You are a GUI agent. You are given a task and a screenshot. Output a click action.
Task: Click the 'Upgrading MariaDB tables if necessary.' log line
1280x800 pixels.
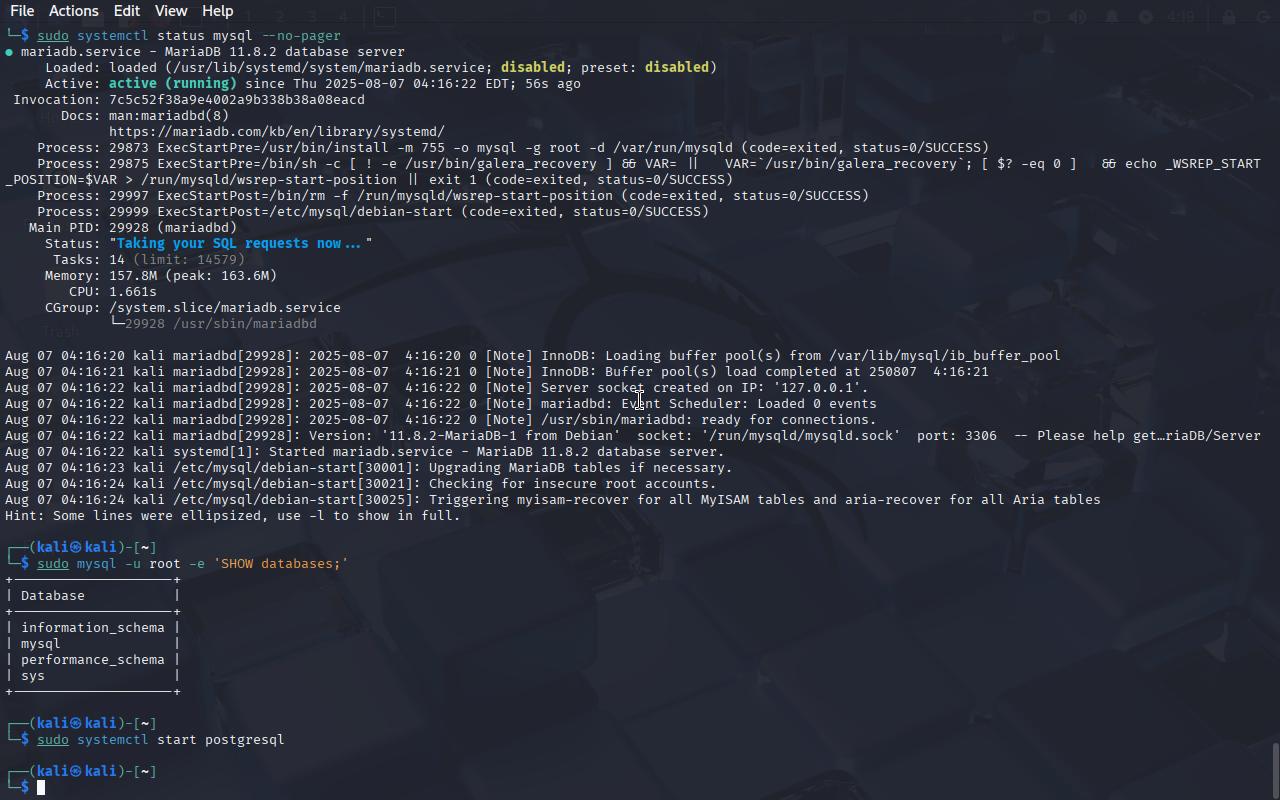(x=369, y=468)
